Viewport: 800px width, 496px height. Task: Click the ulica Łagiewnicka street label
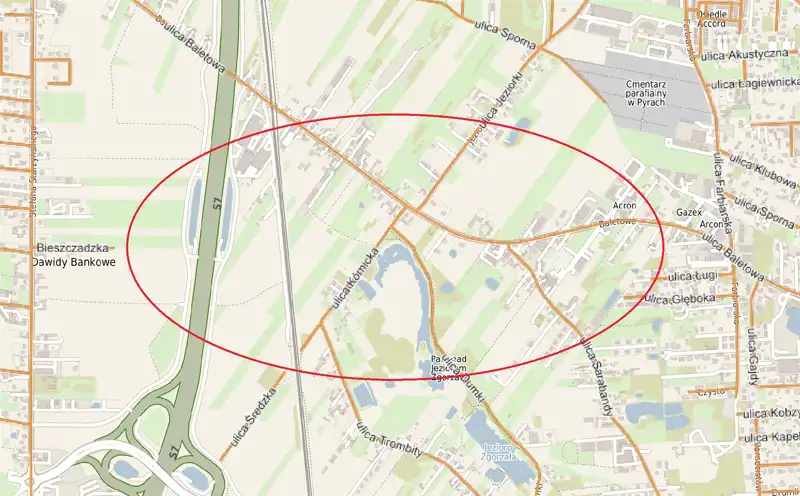(755, 83)
